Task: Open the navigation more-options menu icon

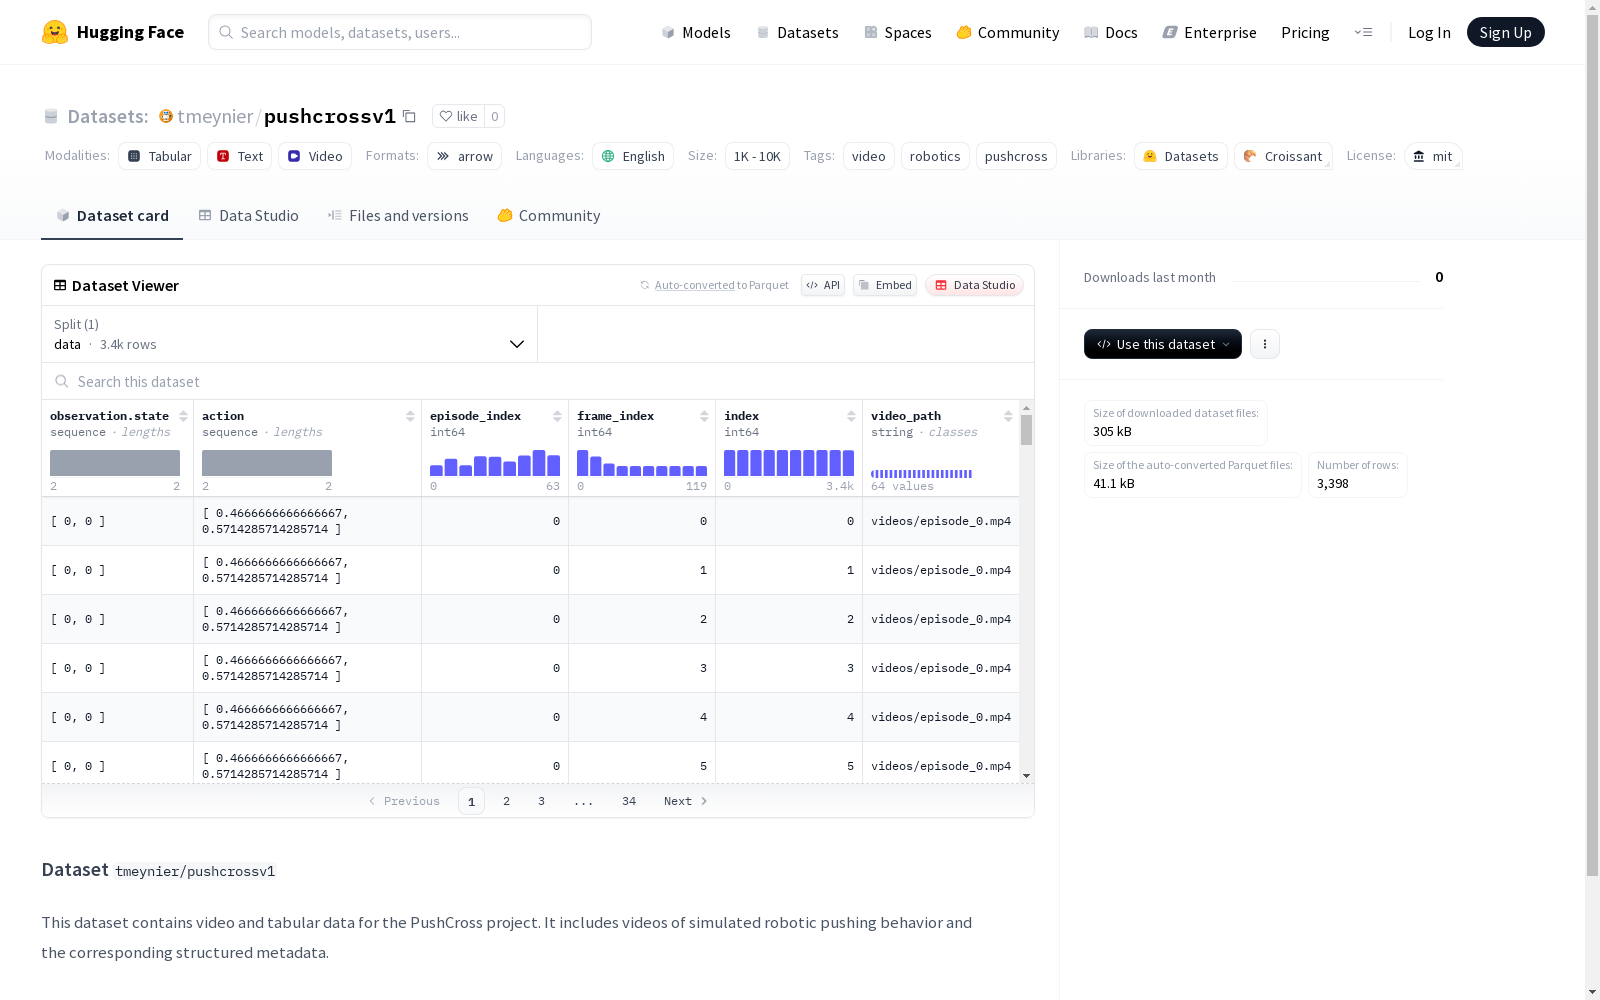Action: pos(1363,32)
